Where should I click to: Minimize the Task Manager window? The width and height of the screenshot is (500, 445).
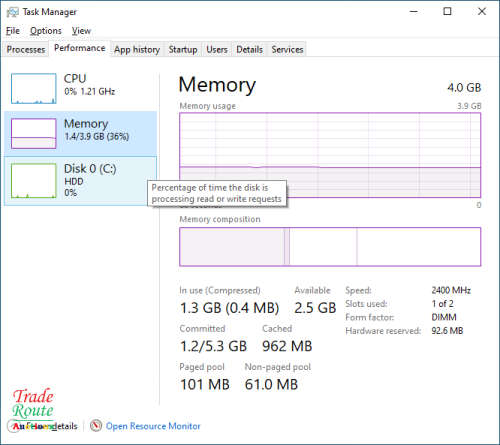pos(414,12)
